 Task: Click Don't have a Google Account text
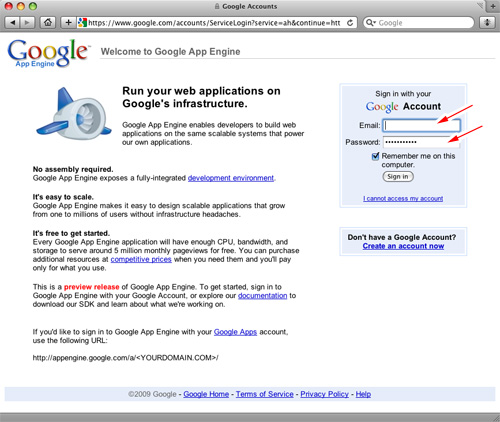pyautogui.click(x=402, y=237)
